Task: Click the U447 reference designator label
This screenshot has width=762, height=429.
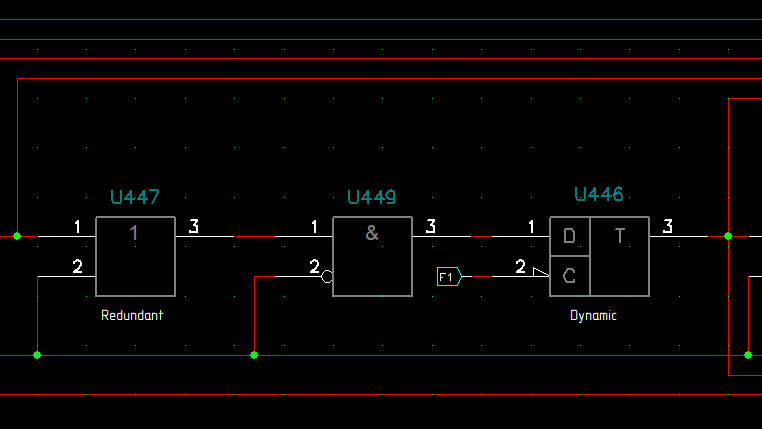Action: point(135,198)
